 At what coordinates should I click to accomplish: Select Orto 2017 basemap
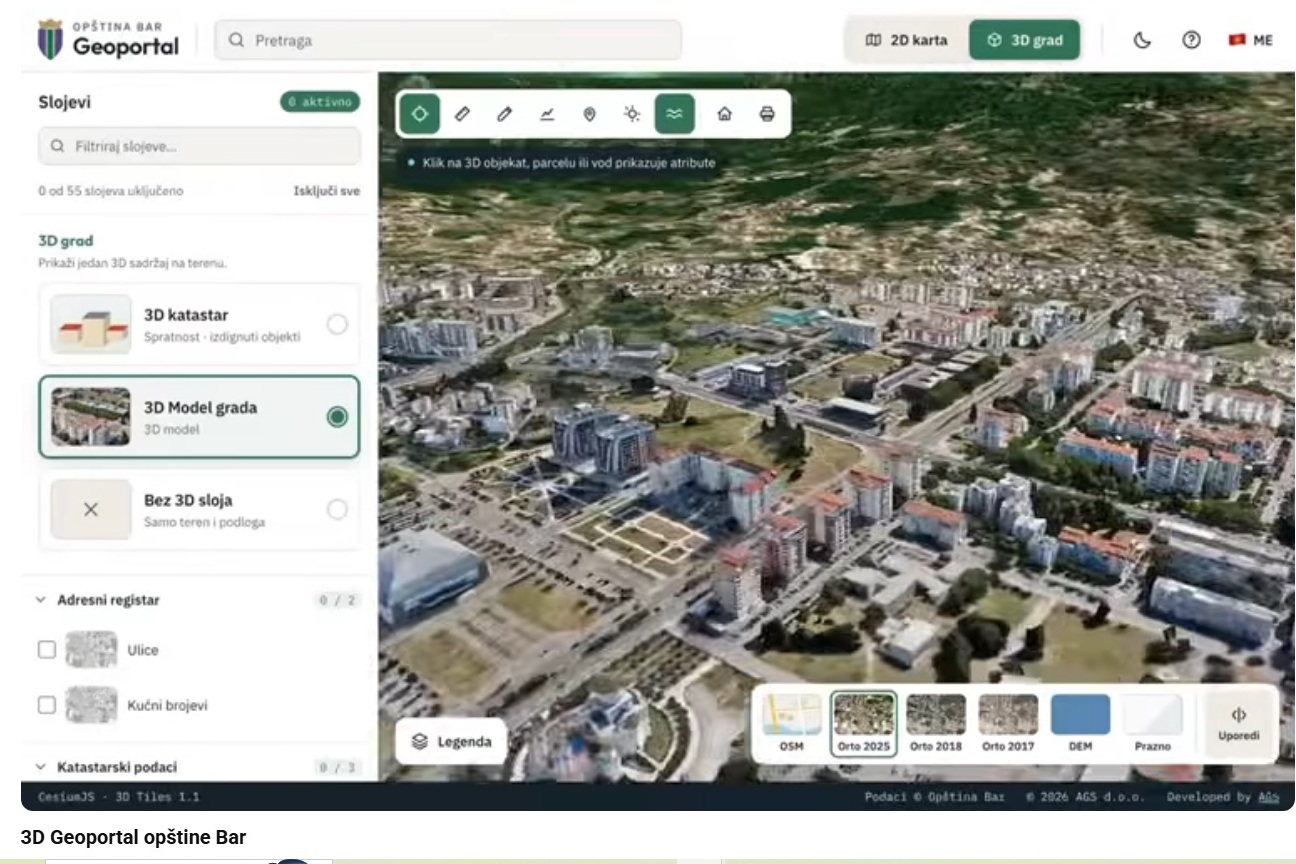[1008, 724]
